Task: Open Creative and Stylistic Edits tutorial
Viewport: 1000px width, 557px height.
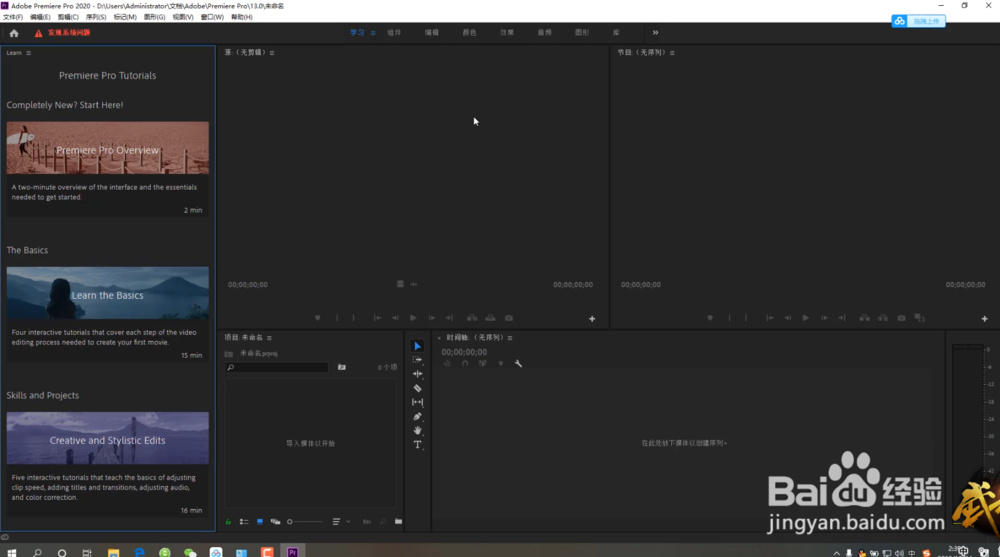Action: (x=107, y=438)
